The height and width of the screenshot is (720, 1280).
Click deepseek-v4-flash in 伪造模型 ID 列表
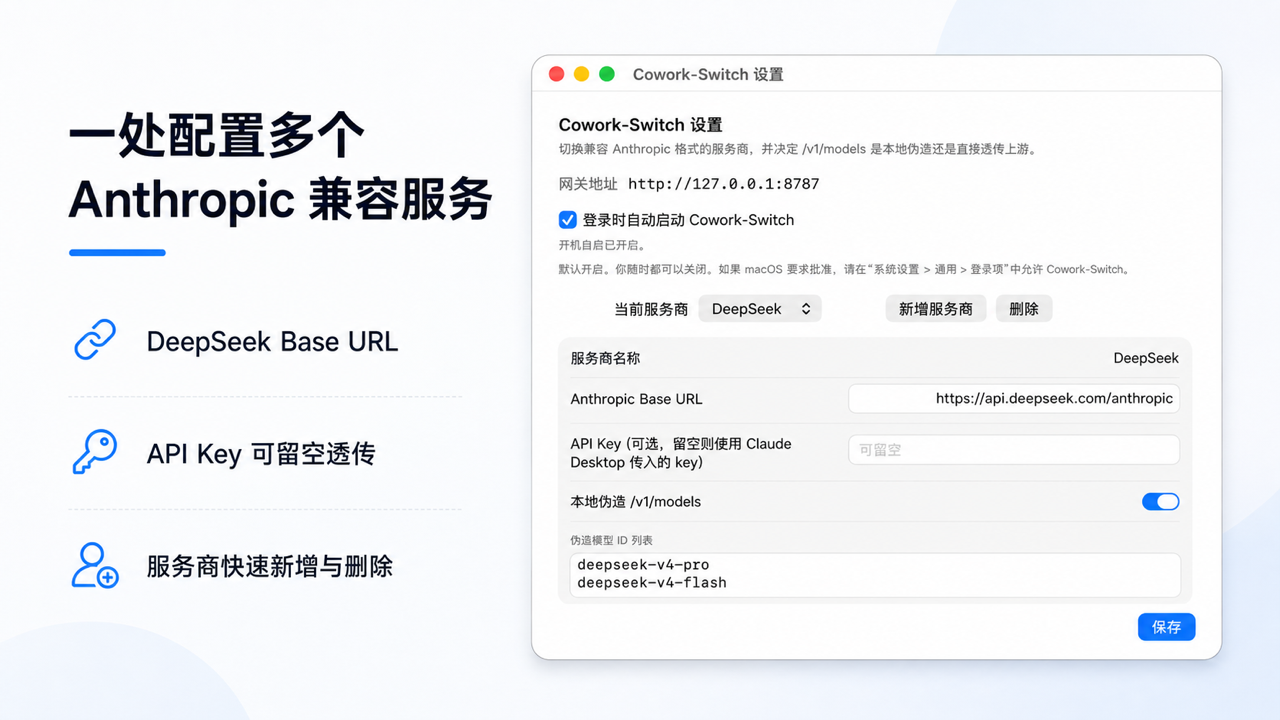tap(652, 582)
